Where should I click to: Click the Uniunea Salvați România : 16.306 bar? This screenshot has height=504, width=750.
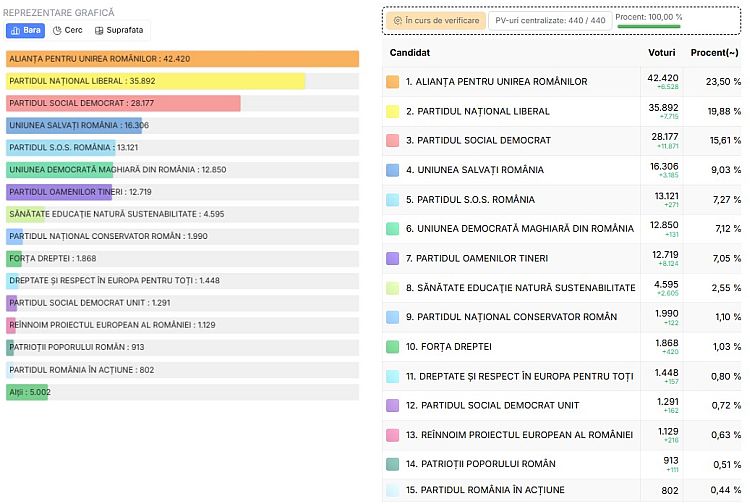click(74, 125)
